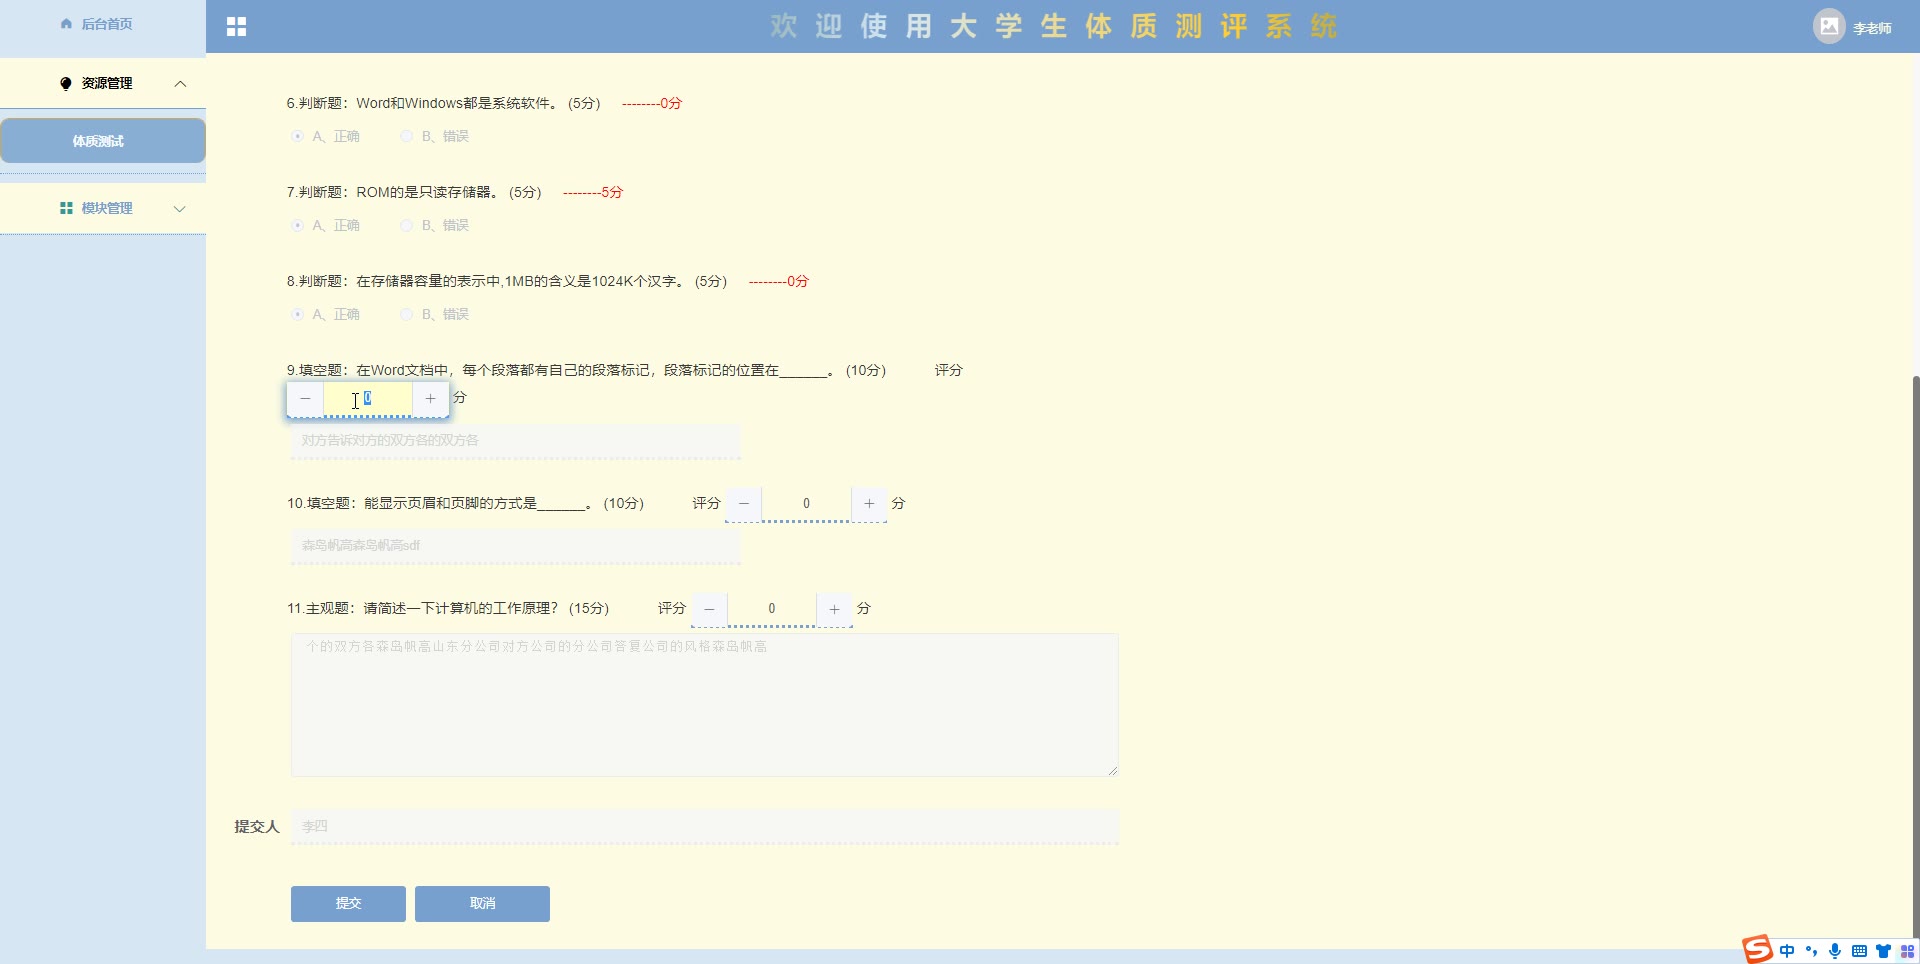Increase question 9 score with plus

tap(430, 399)
